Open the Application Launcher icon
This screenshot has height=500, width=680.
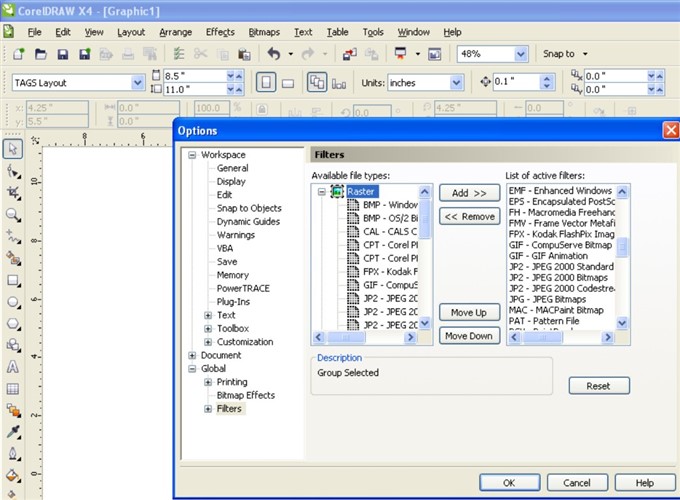pyautogui.click(x=400, y=54)
